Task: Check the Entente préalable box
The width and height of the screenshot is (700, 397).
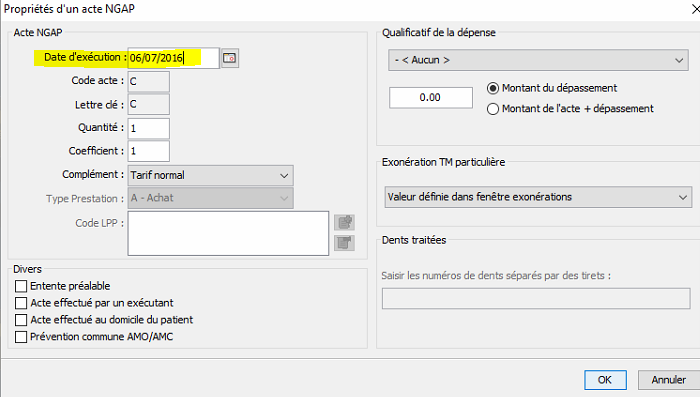Action: 21,286
